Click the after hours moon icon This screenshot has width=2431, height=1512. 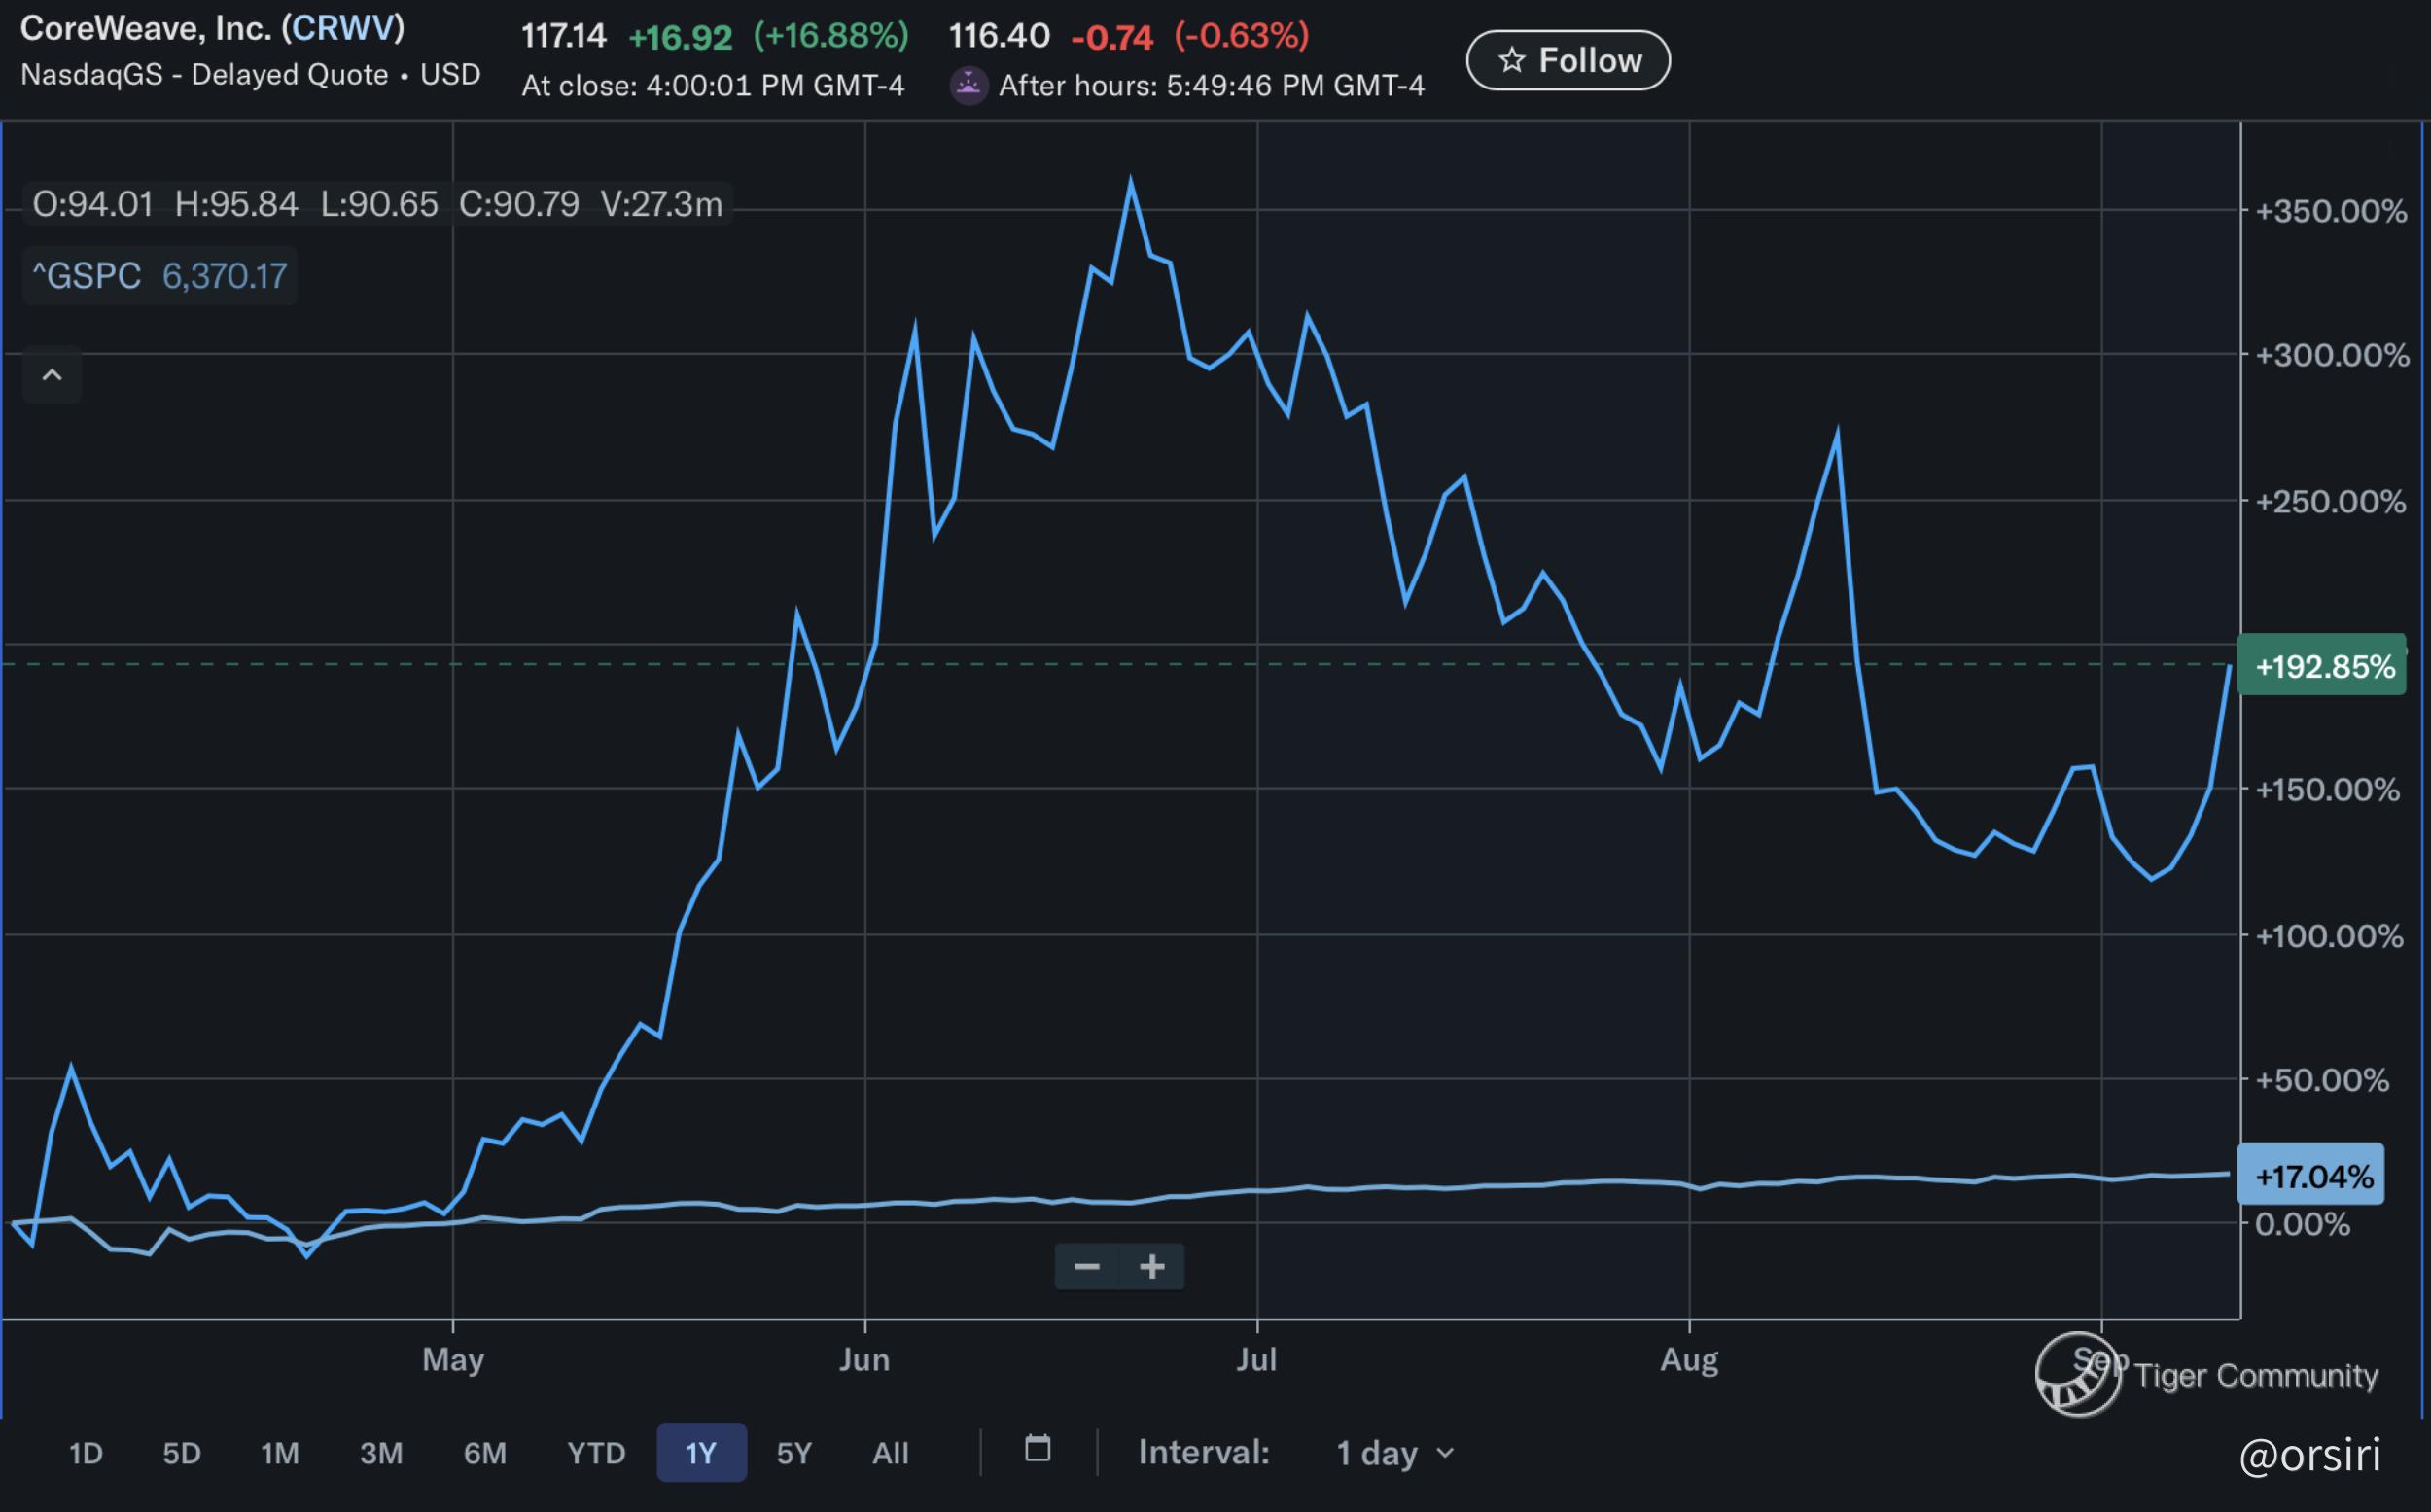[968, 86]
